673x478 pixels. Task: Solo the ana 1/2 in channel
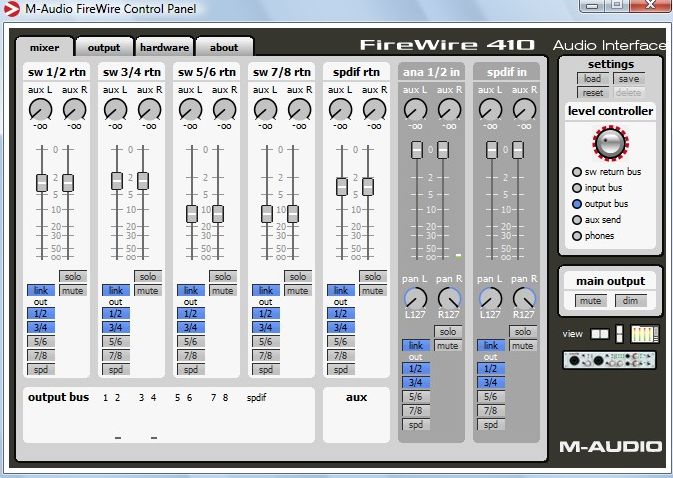click(x=448, y=331)
